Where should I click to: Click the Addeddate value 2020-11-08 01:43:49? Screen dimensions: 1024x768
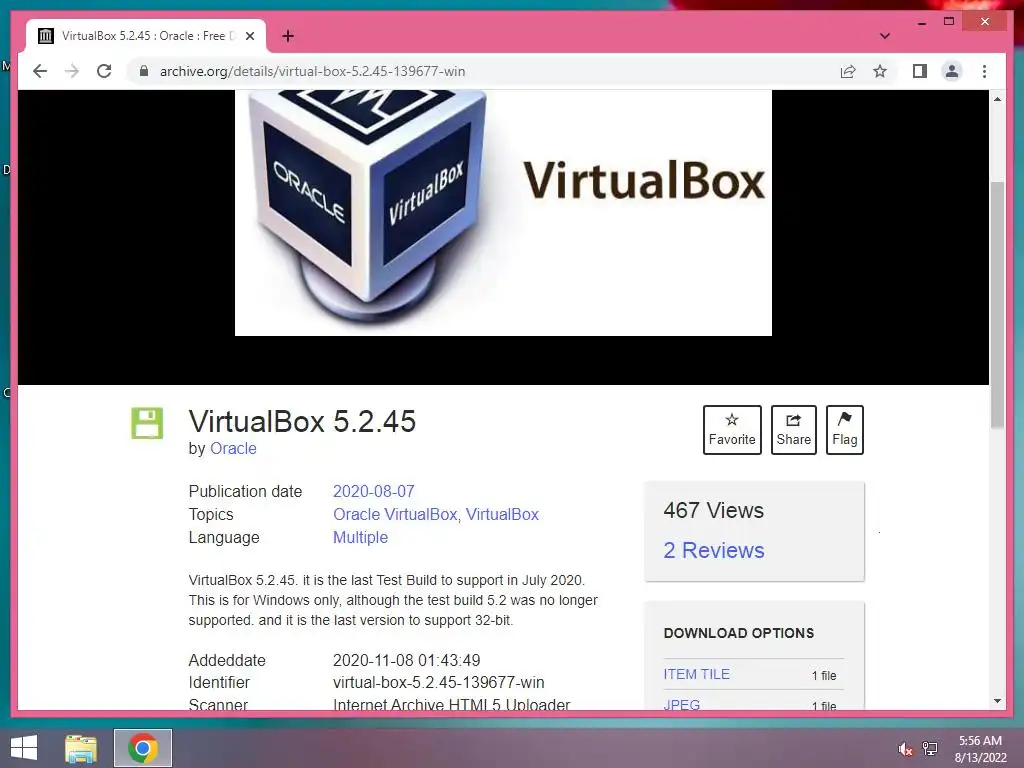406,660
